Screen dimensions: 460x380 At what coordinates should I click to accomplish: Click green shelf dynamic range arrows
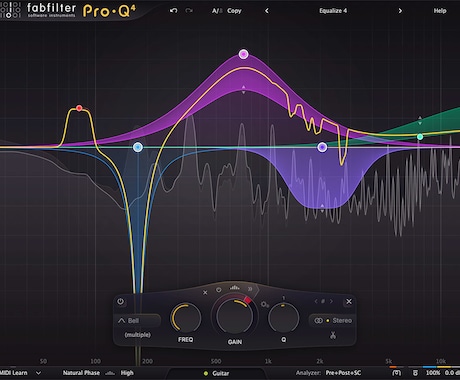point(420,121)
